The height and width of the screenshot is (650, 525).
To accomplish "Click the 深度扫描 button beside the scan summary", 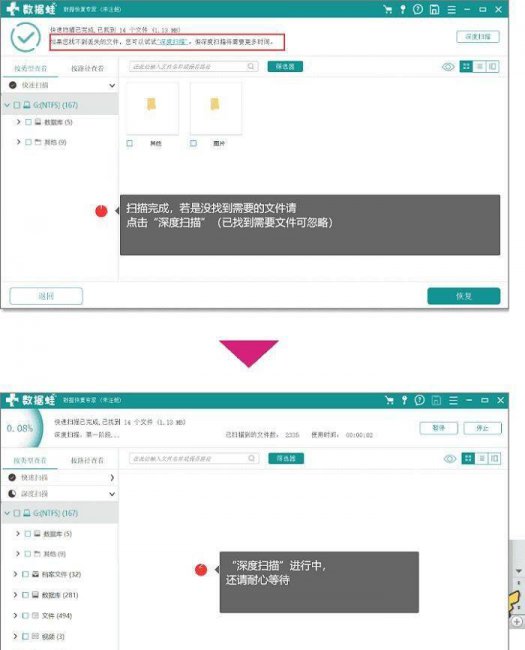I will click(x=478, y=36).
